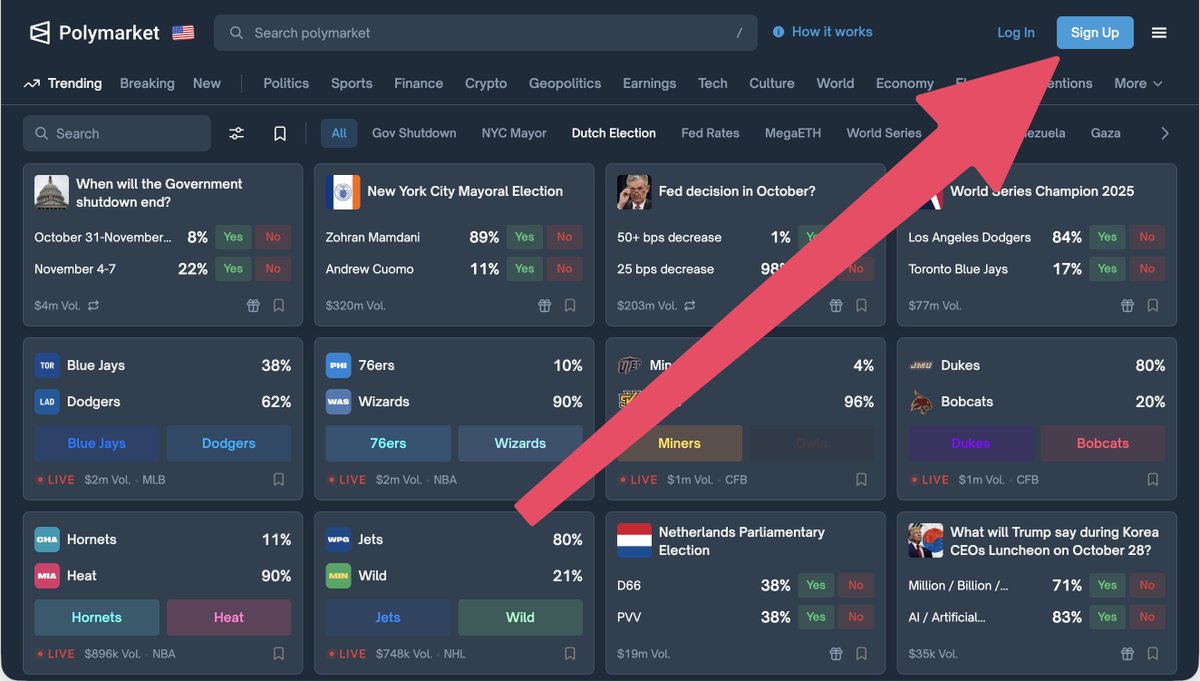Switch to the Sports category
1200x681 pixels.
(x=352, y=84)
